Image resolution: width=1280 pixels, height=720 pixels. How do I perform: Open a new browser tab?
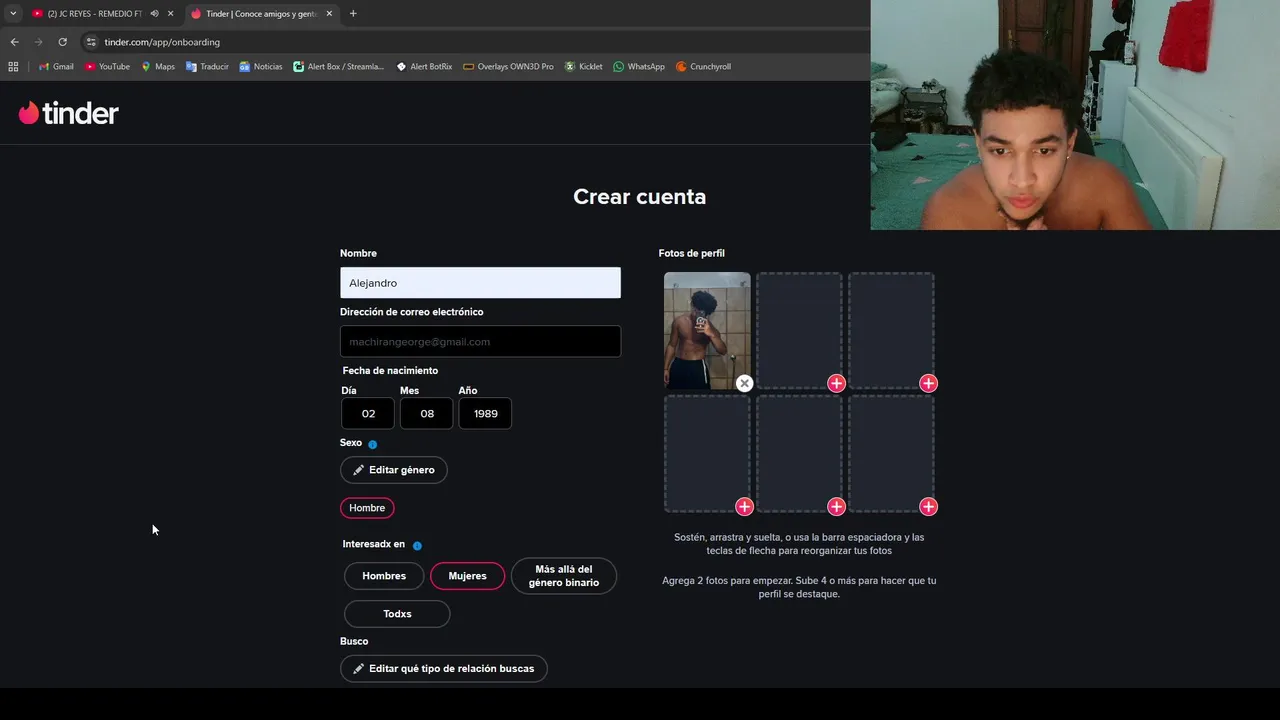click(x=353, y=14)
